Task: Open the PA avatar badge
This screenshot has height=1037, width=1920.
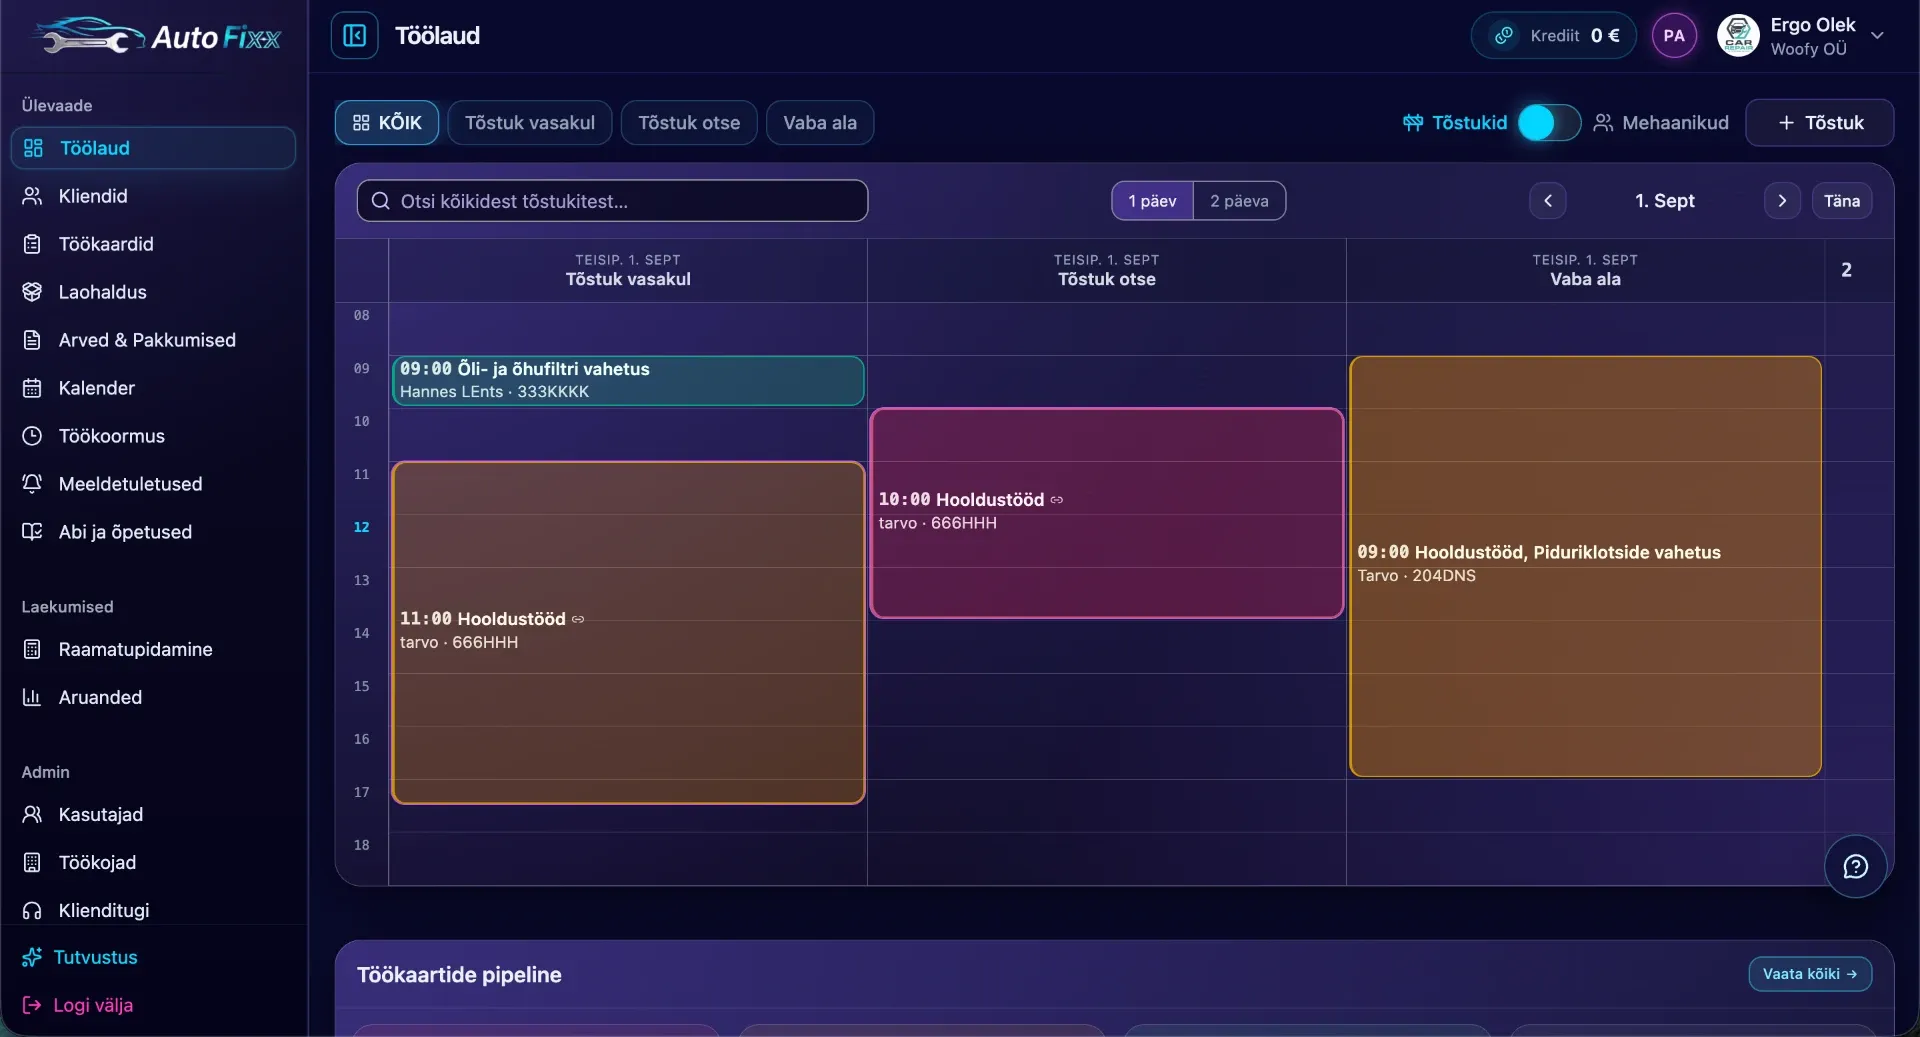Action: coord(1674,36)
